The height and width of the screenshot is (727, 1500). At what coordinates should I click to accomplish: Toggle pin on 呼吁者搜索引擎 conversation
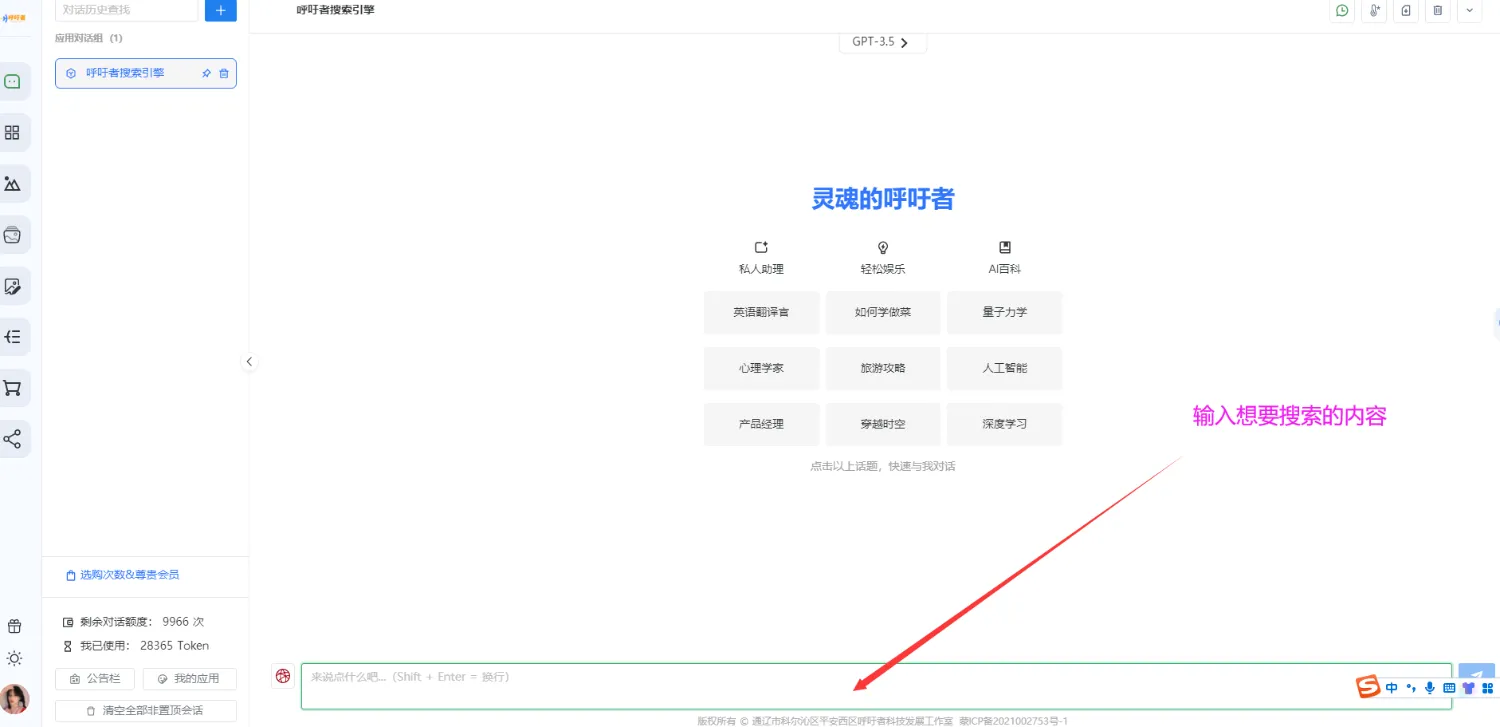tap(206, 73)
